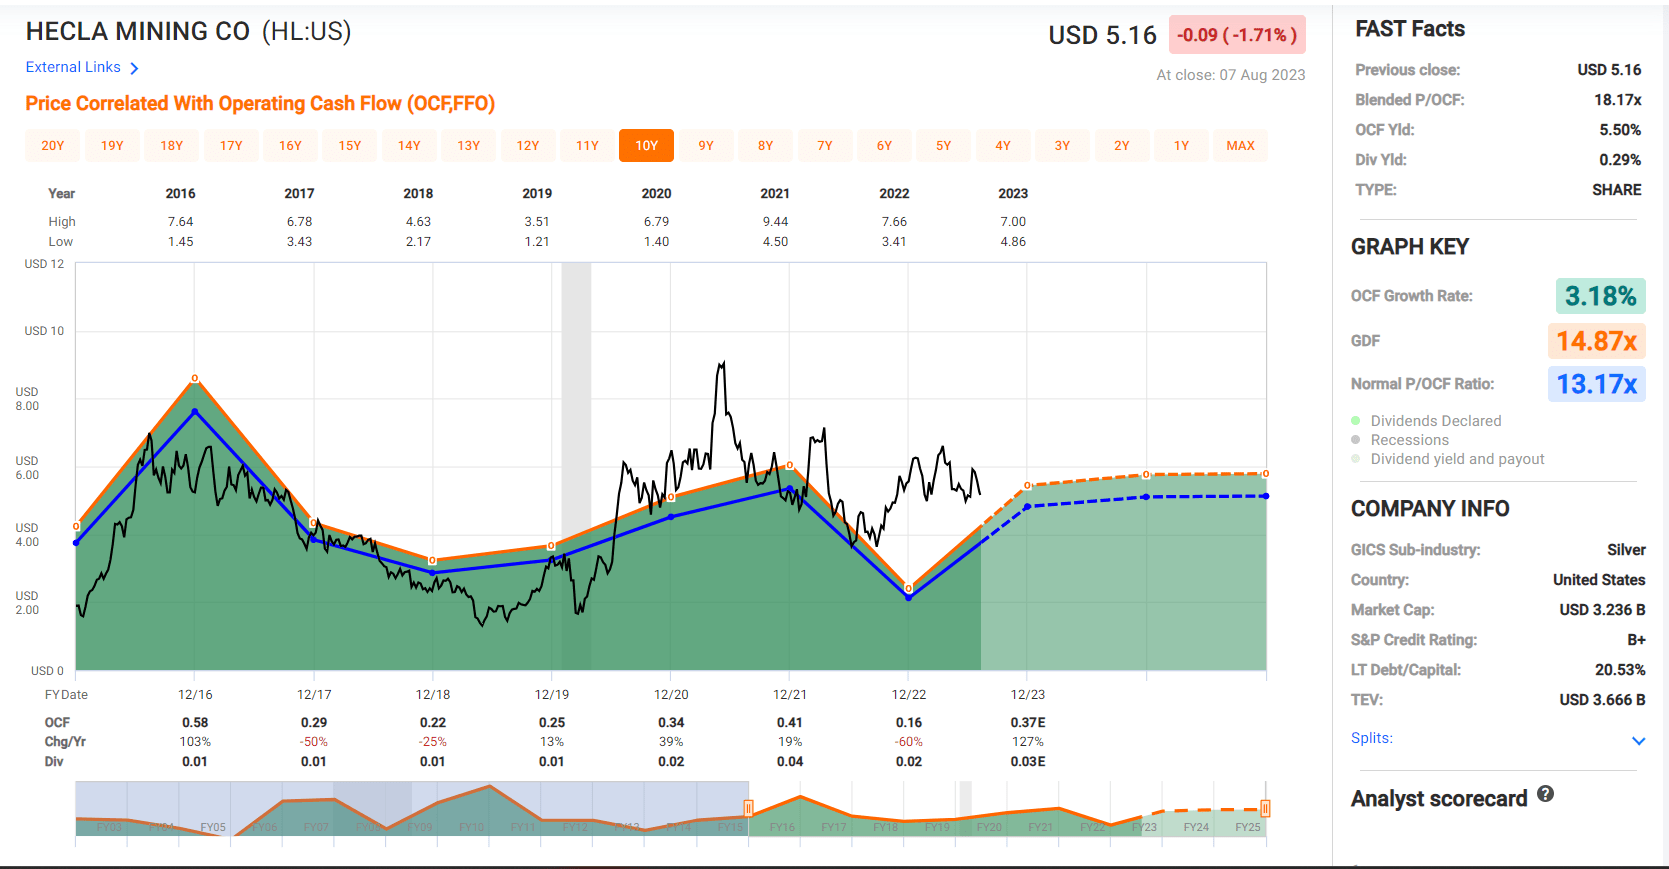
Task: Open the External Links link
Action: 73,67
